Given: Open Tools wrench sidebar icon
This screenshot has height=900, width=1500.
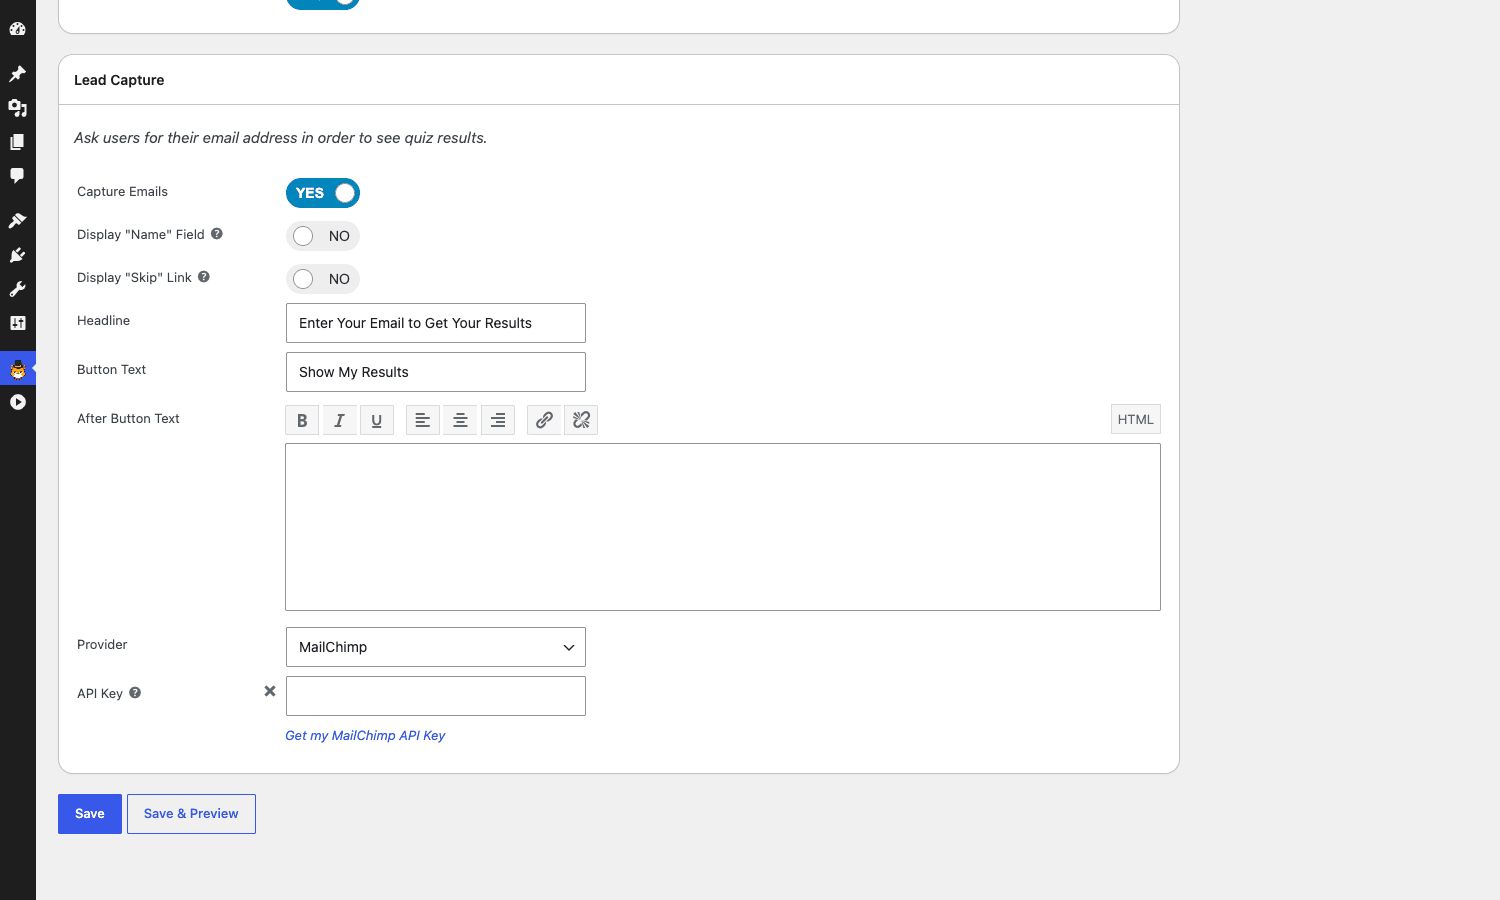Looking at the screenshot, I should click(x=17, y=289).
